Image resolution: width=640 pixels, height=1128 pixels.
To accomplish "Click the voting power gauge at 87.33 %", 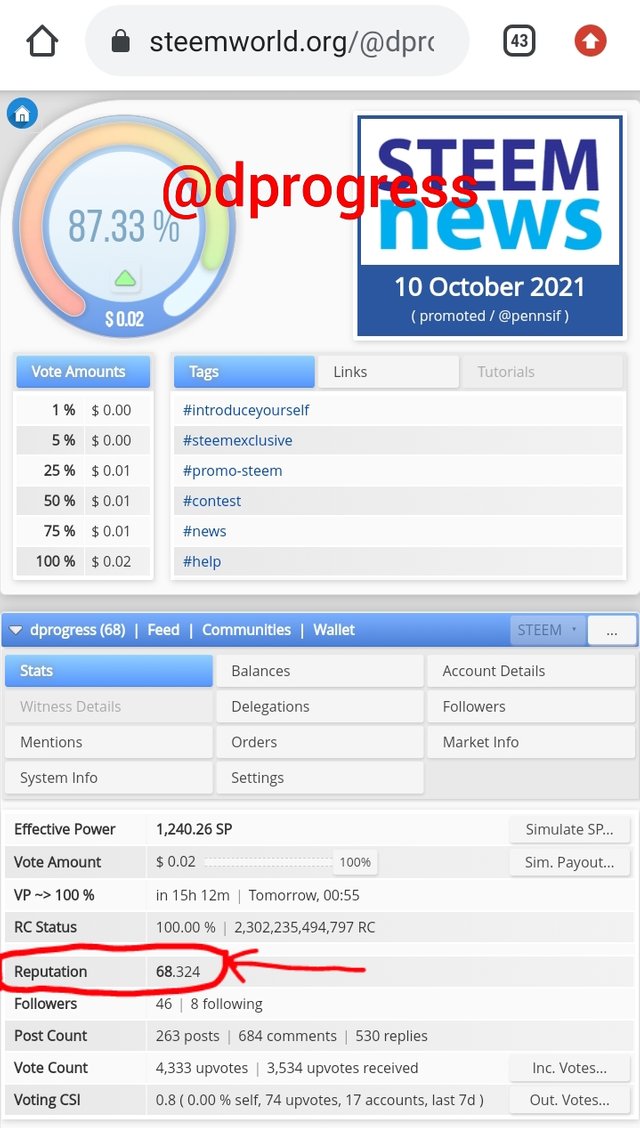I will (x=124, y=225).
